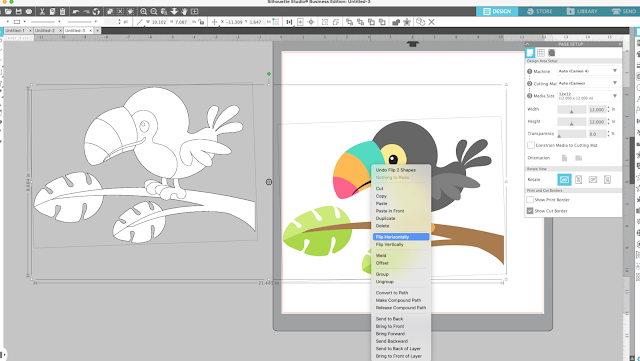This screenshot has width=640, height=361.
Task: Toggle Constrain Media to Cutting Mat
Action: [x=531, y=145]
